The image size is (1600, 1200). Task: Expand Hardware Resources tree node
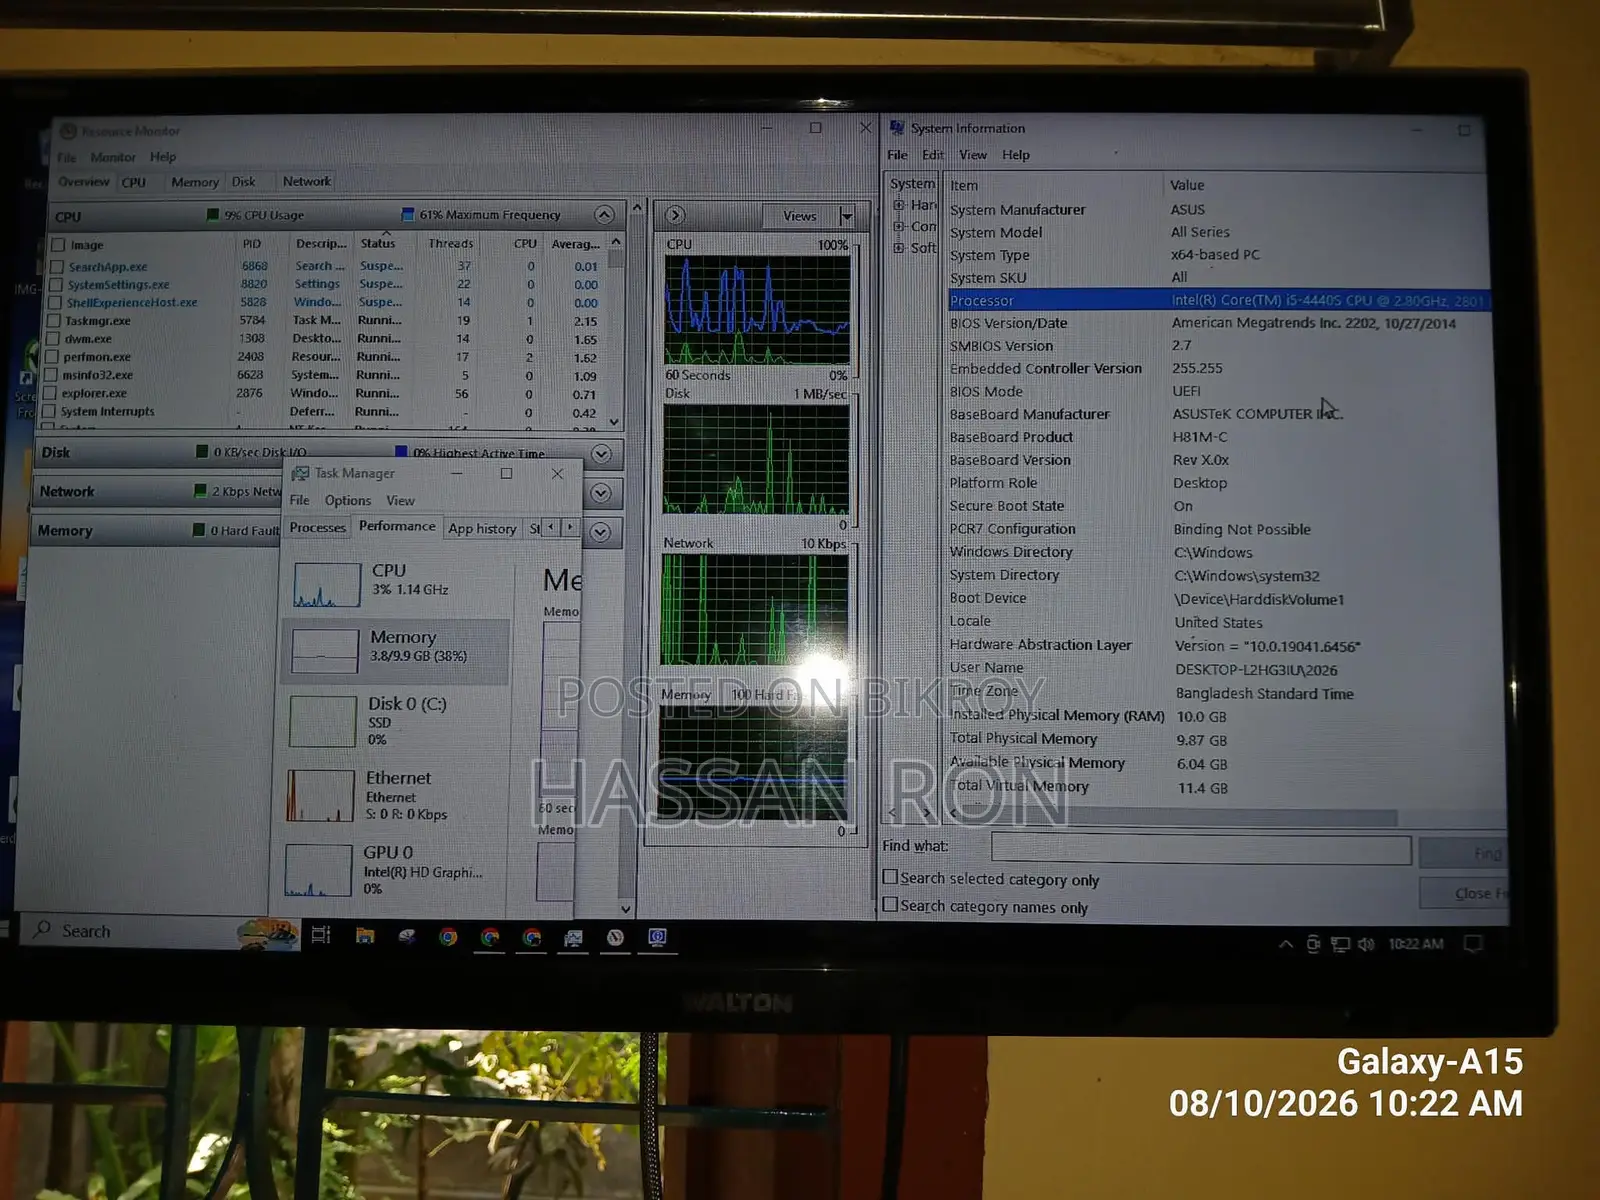pos(899,205)
